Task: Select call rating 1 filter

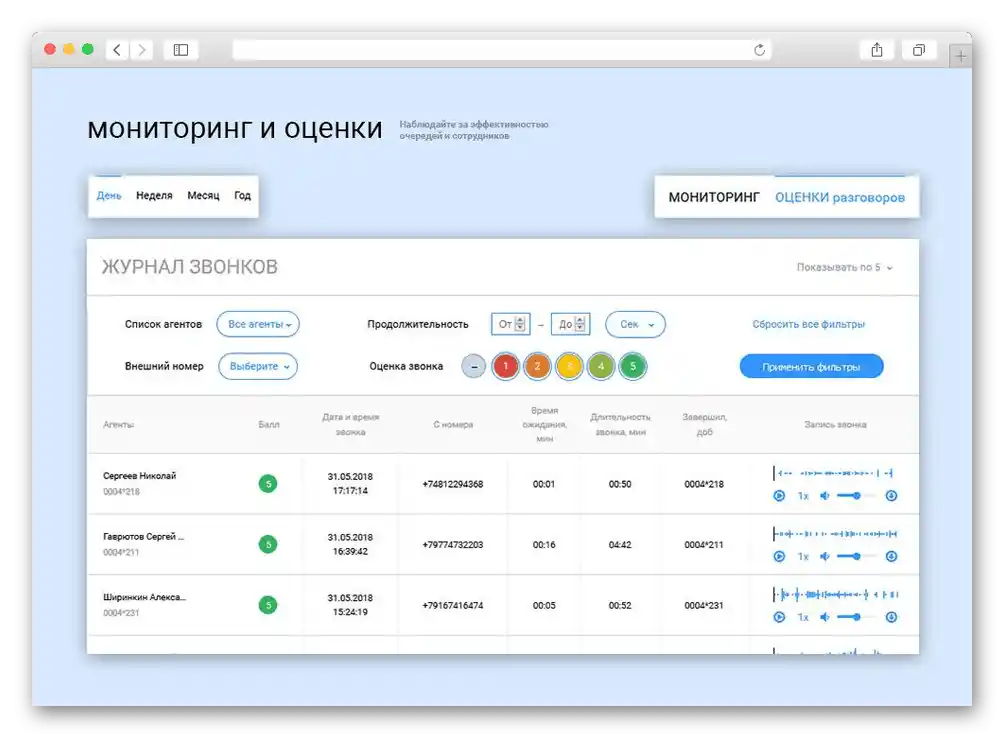Action: point(505,367)
